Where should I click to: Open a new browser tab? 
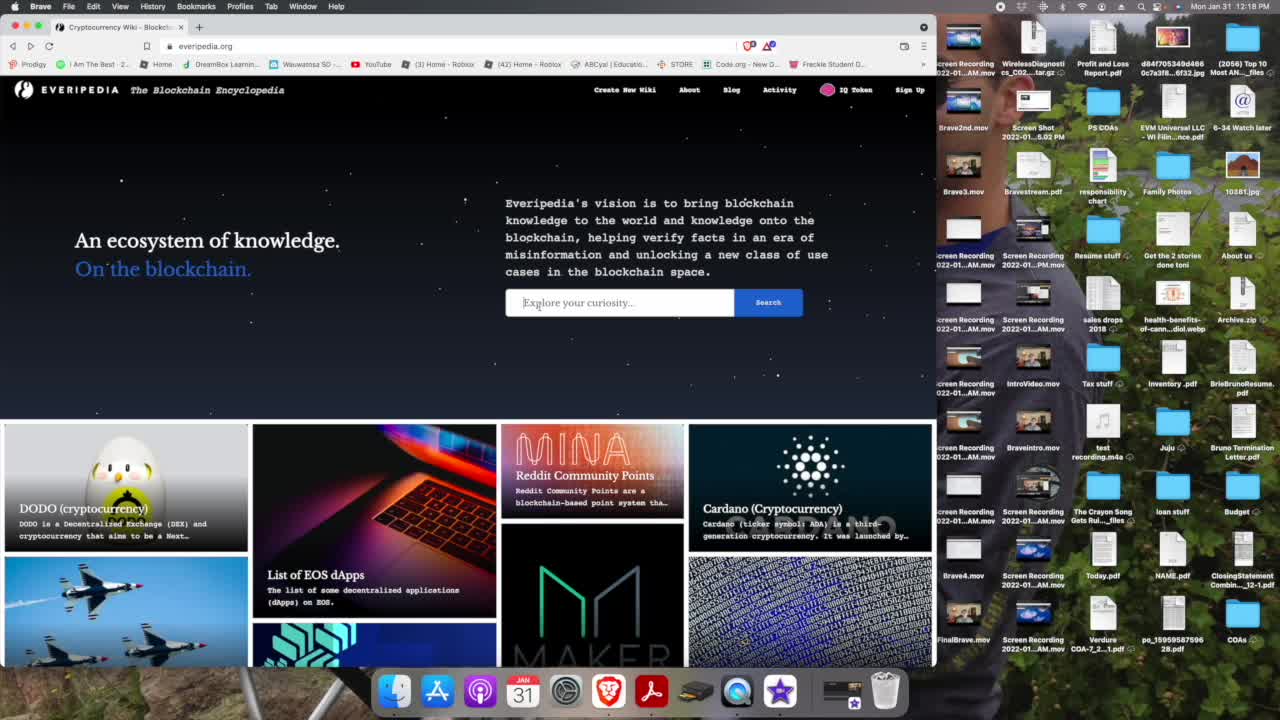(x=199, y=27)
